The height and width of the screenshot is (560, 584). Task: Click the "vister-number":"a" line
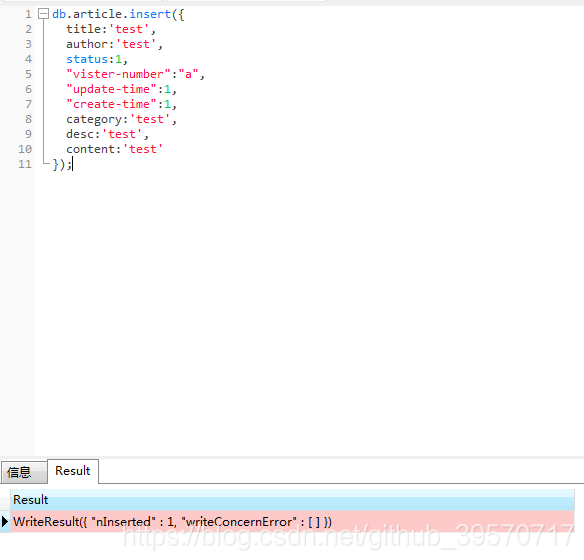pos(135,74)
